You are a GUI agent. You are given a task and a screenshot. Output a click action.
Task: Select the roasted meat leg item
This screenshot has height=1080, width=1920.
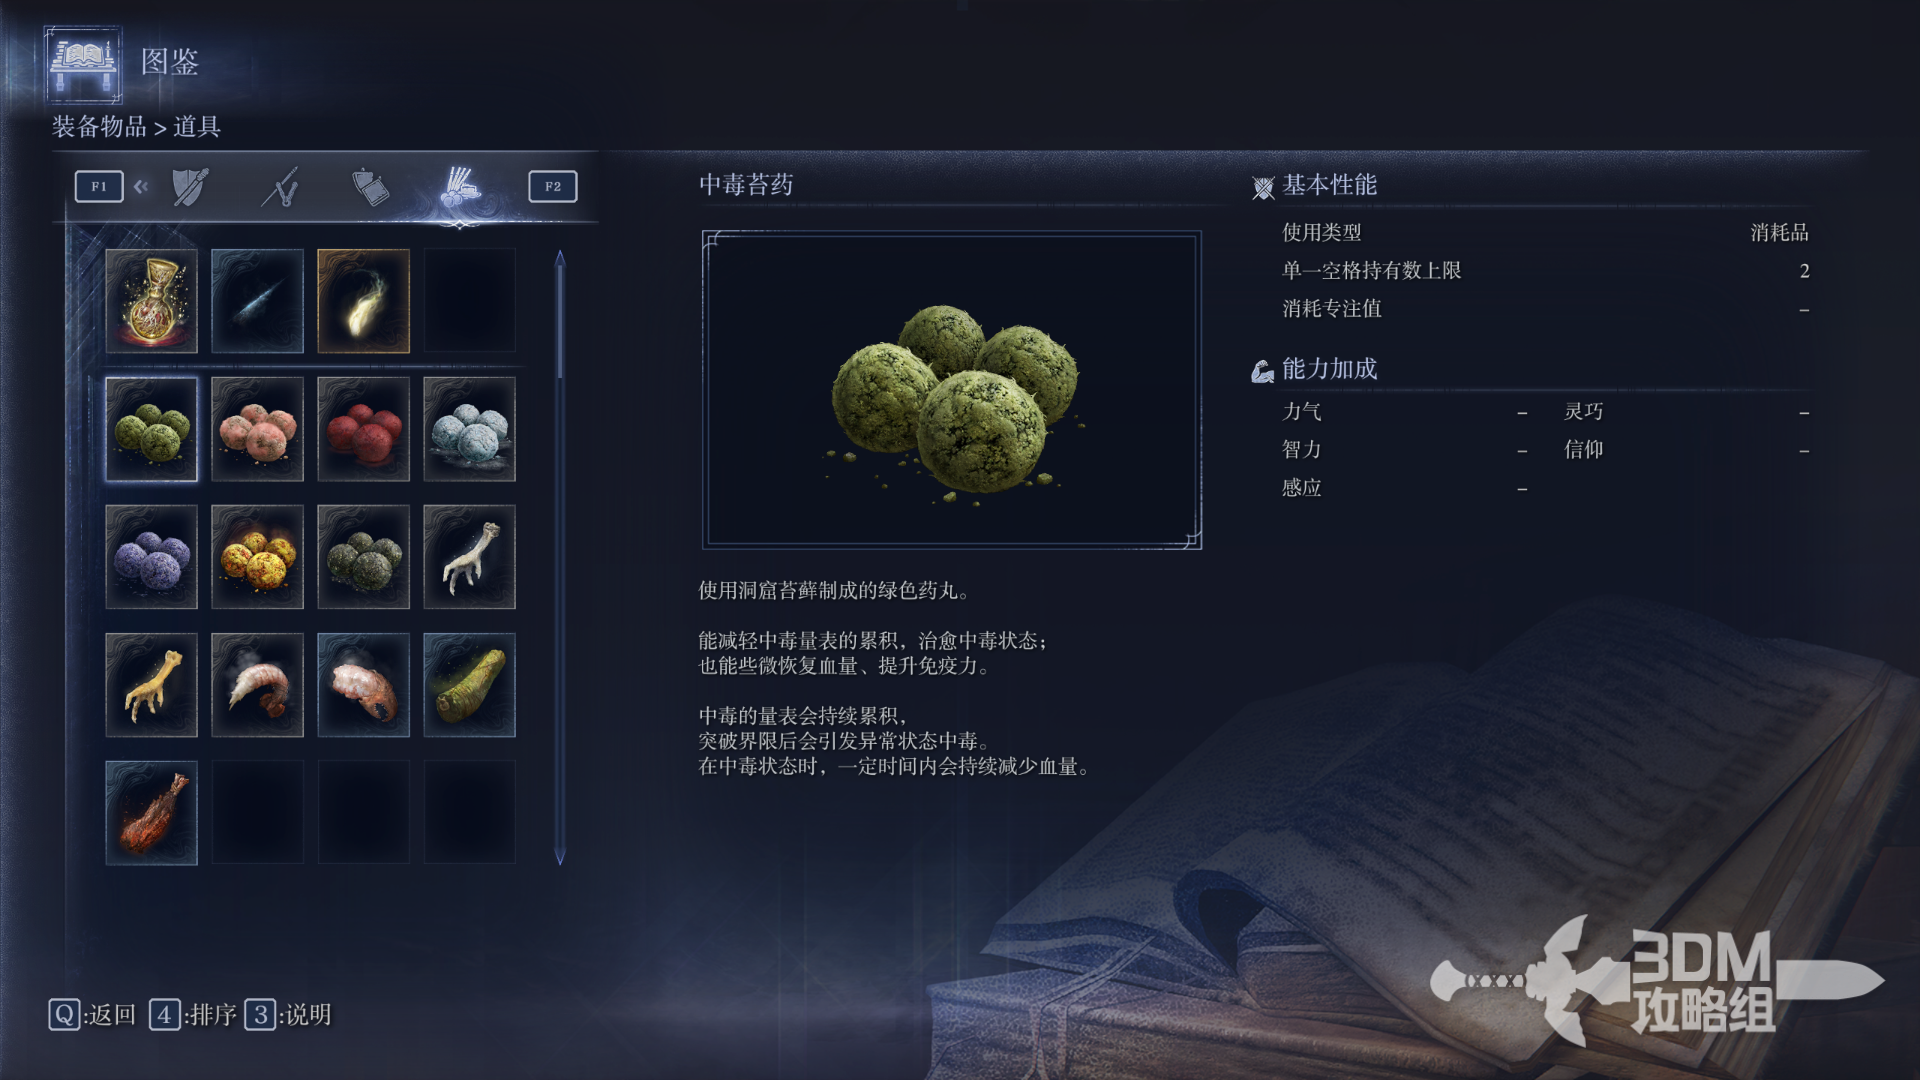[x=151, y=813]
